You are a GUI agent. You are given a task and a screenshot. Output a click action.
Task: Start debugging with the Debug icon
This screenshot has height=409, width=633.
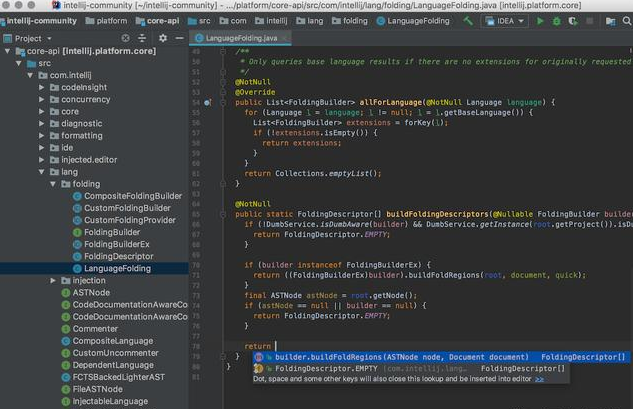point(558,20)
